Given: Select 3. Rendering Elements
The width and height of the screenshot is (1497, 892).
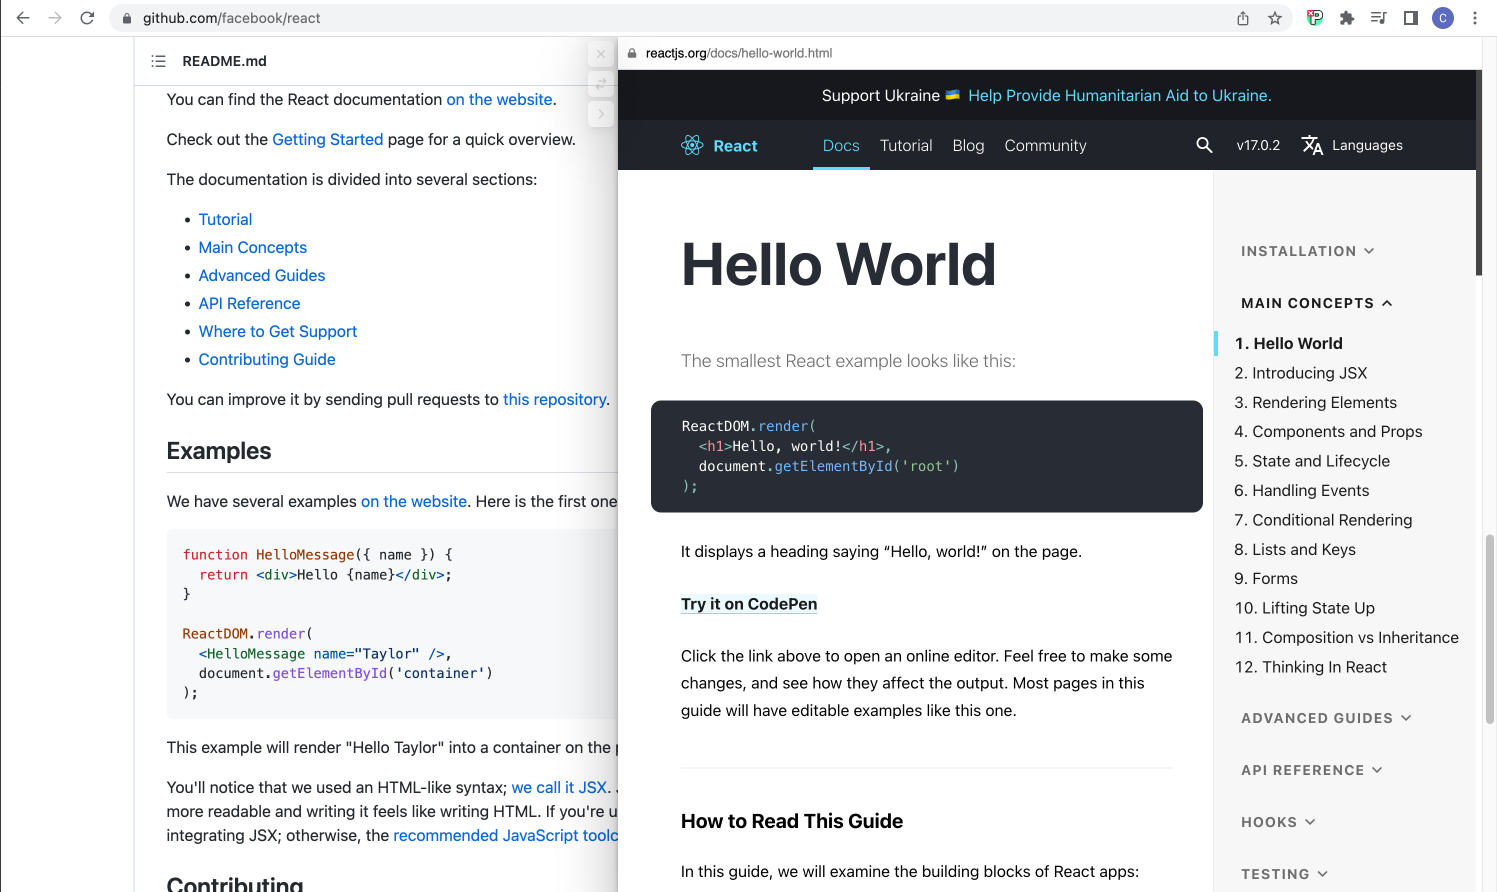Looking at the screenshot, I should point(1316,402).
